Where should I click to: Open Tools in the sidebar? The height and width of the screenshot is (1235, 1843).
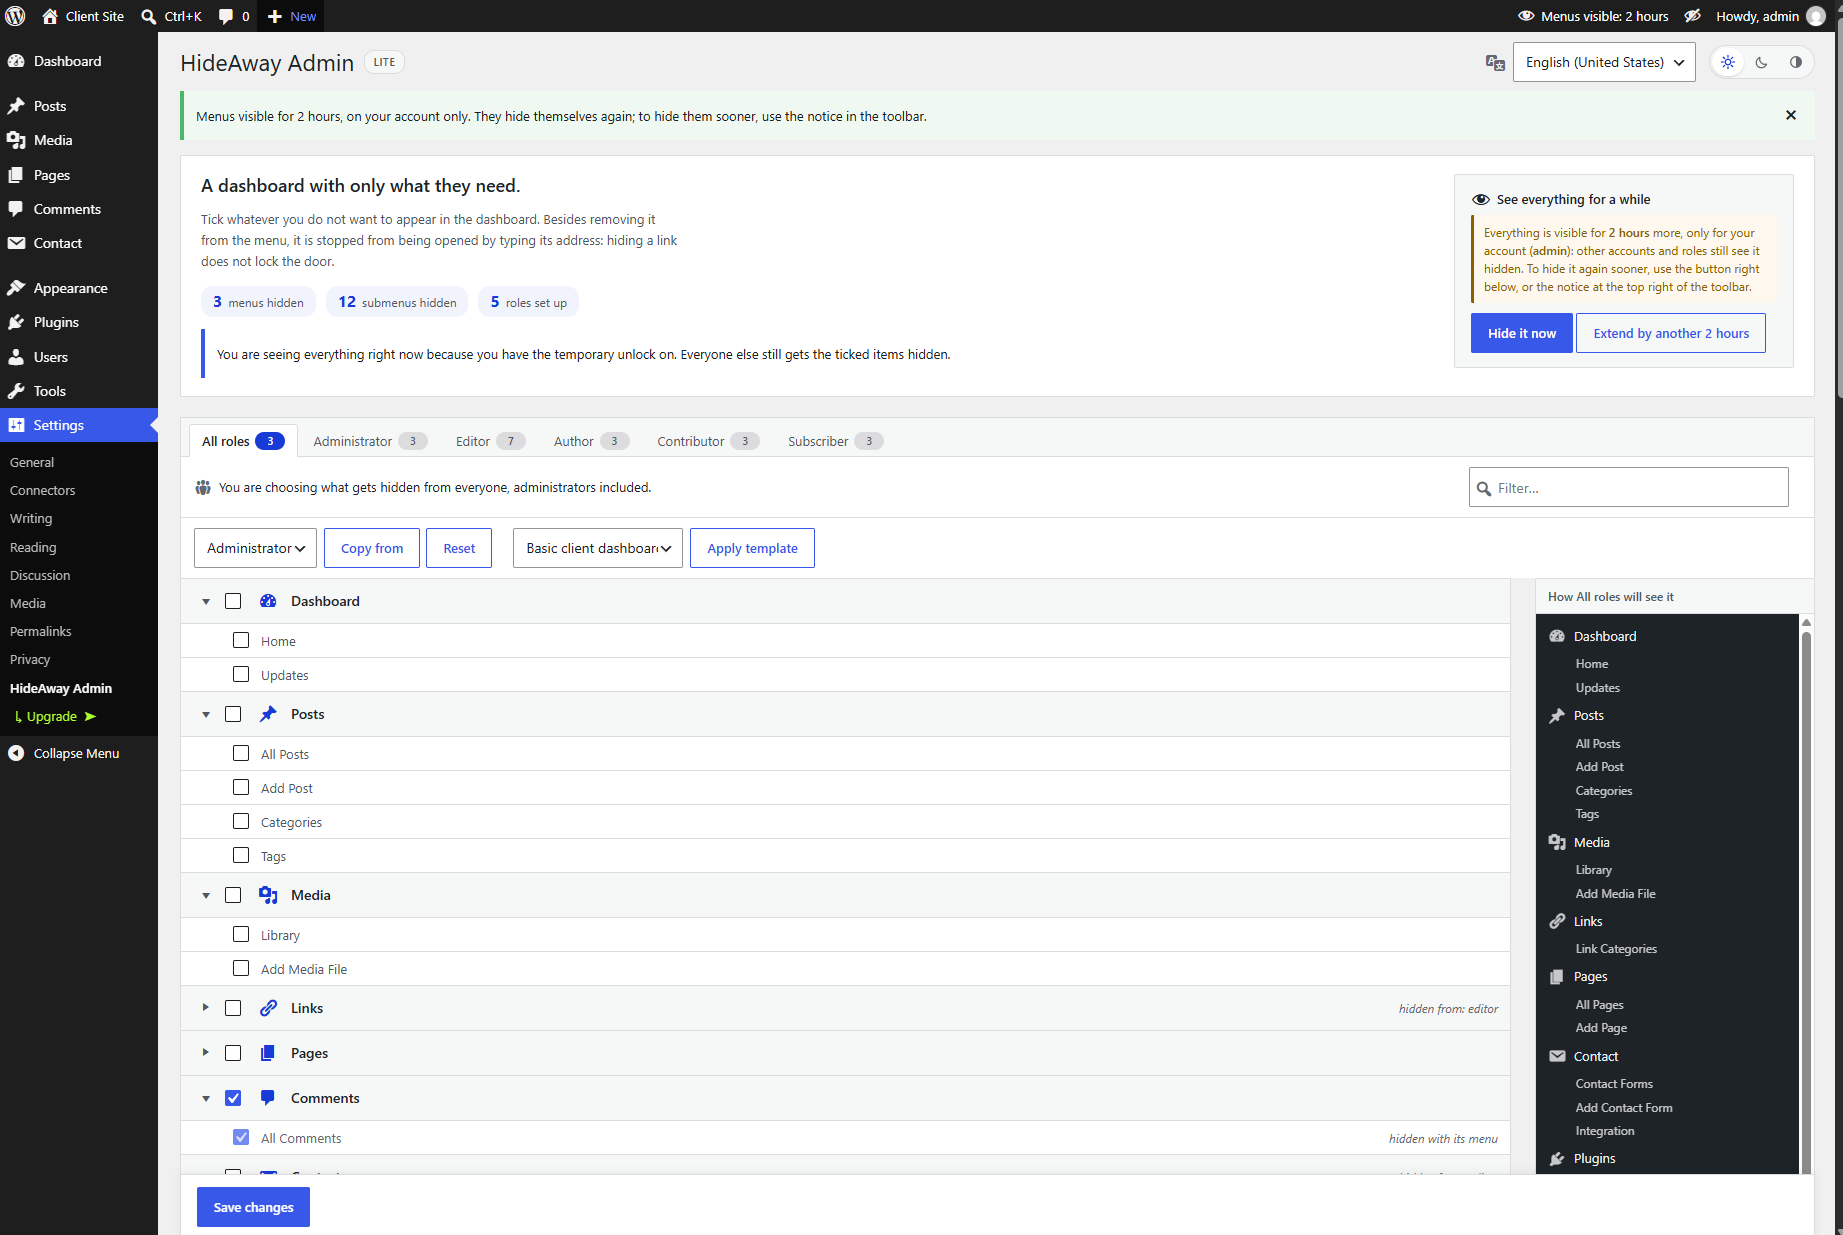click(79, 391)
